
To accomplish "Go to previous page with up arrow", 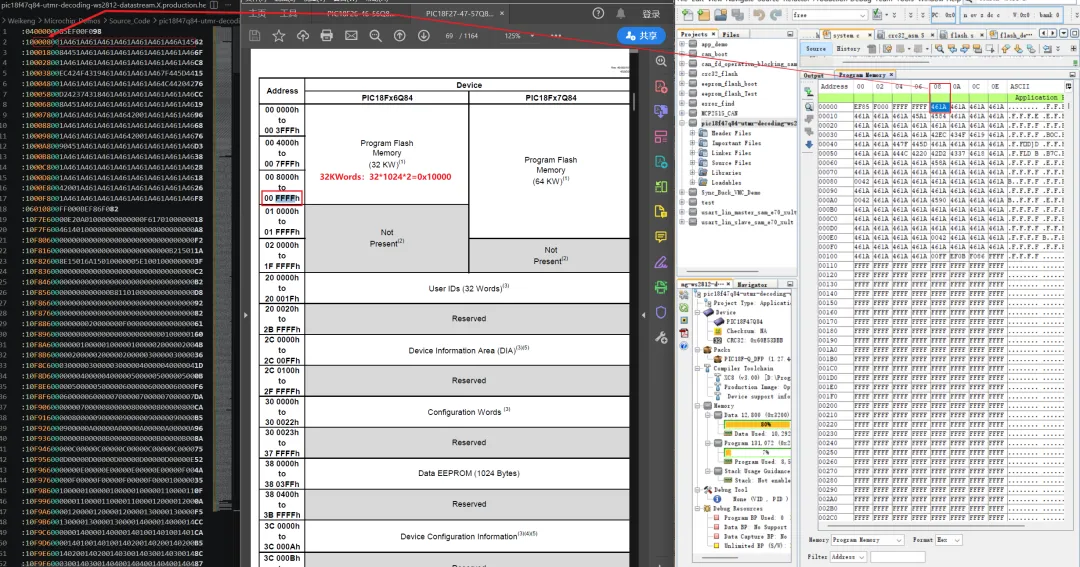I will tap(399, 36).
